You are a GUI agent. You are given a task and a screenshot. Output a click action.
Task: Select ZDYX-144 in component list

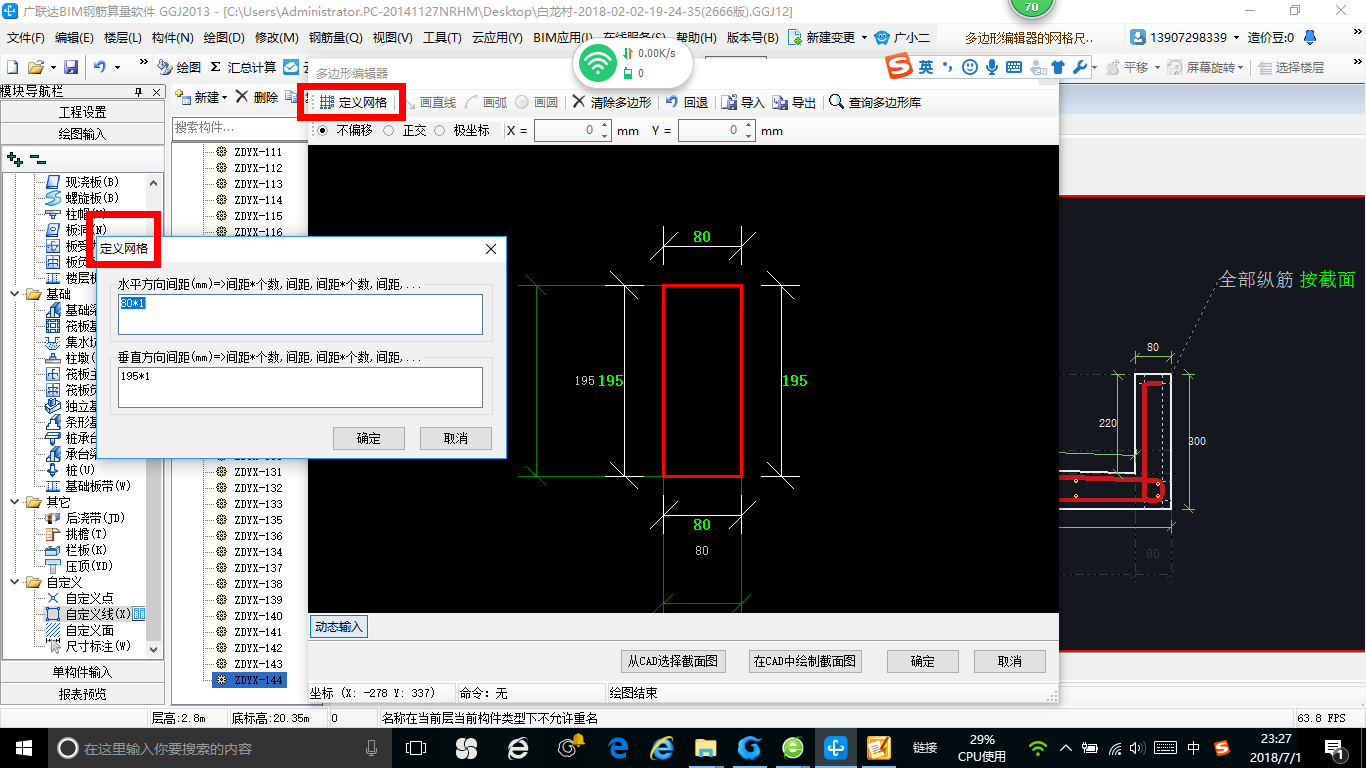(x=248, y=680)
